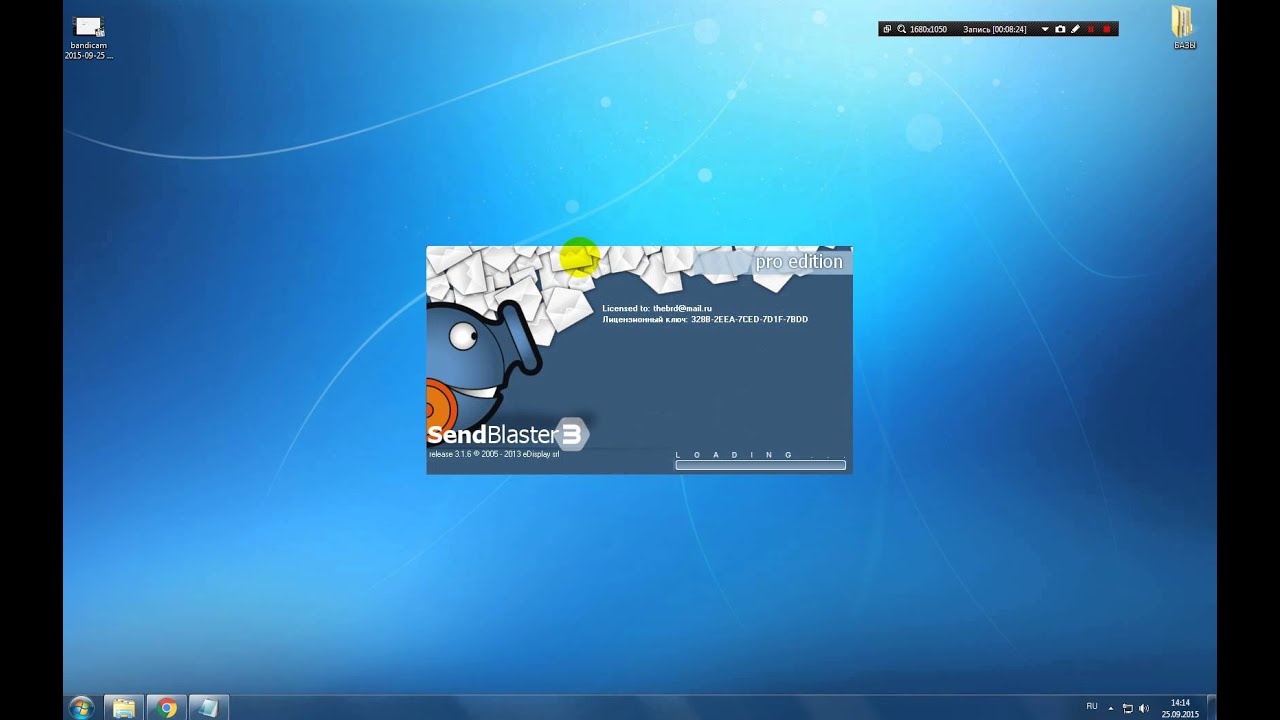This screenshot has height=720, width=1280.
Task: Switch the RU language indicator
Action: [x=1092, y=706]
